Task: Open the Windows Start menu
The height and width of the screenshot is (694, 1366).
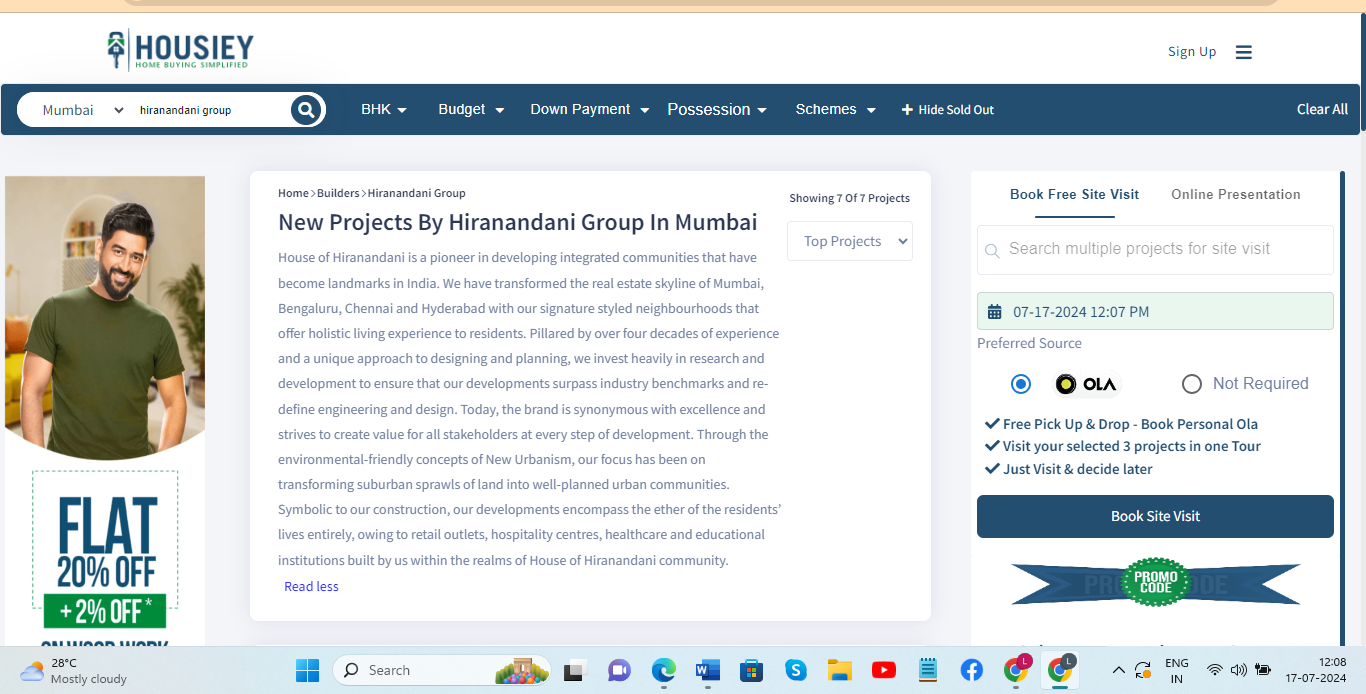Action: (x=307, y=670)
